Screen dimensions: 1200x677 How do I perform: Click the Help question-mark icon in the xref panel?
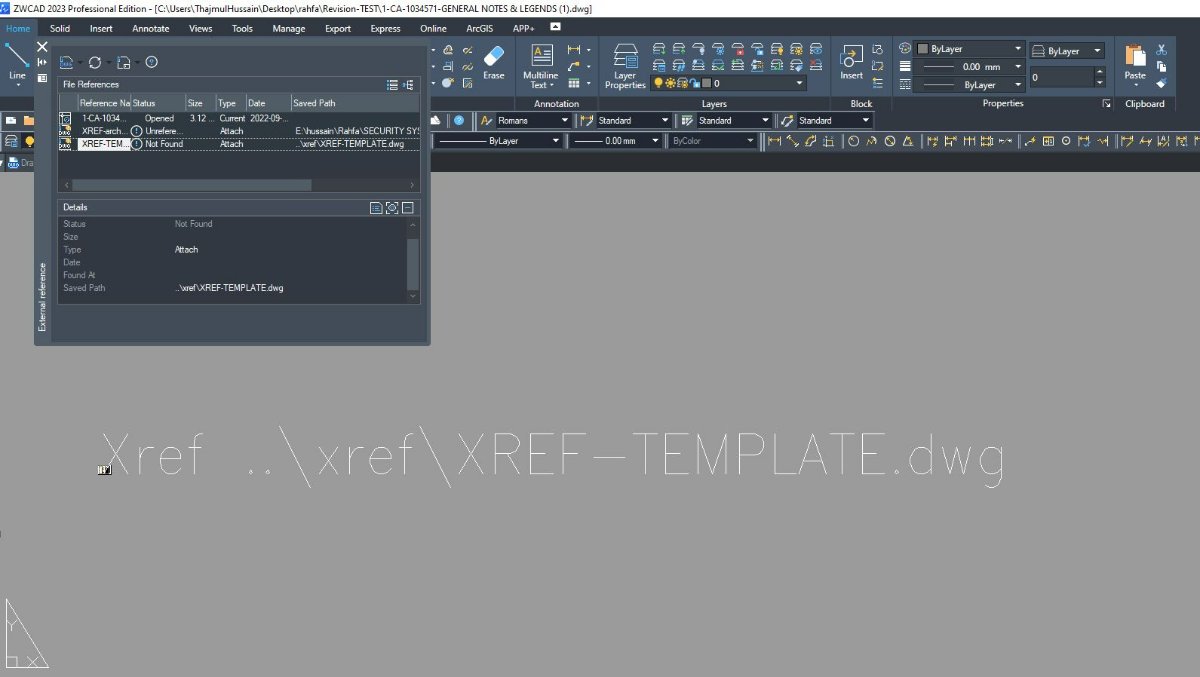coord(151,62)
